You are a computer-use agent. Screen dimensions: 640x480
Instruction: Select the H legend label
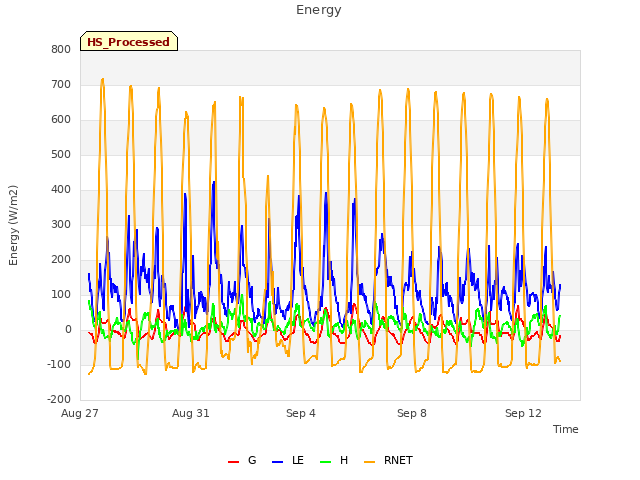coord(344,460)
